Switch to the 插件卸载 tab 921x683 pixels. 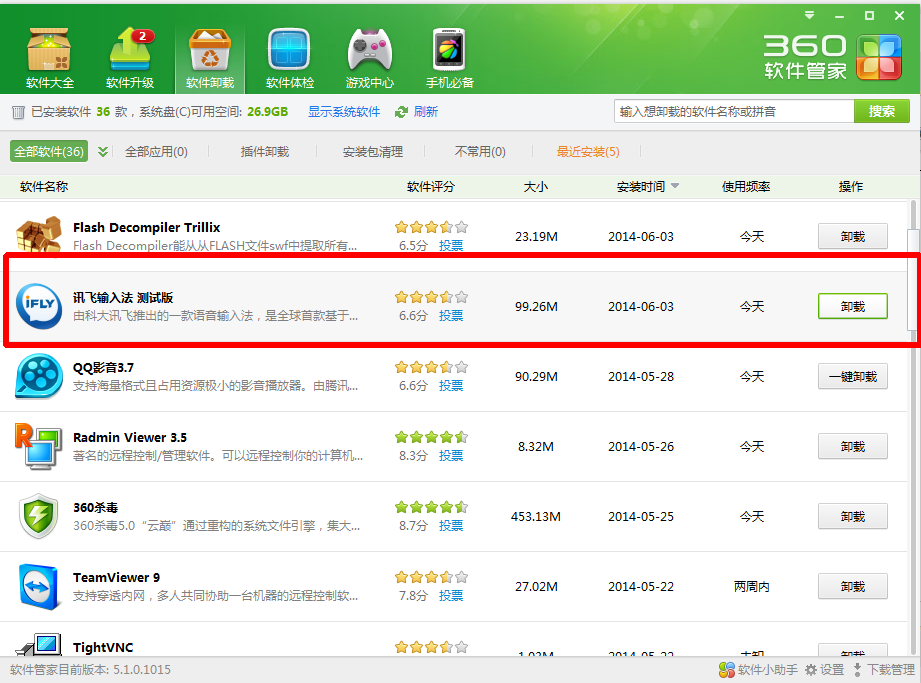pyautogui.click(x=265, y=152)
